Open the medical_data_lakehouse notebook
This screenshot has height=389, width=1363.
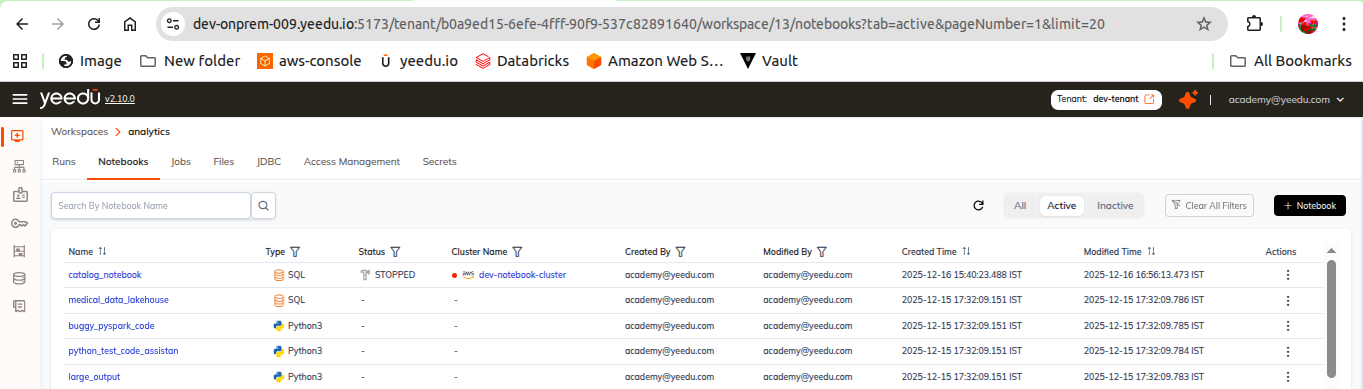[x=118, y=300]
